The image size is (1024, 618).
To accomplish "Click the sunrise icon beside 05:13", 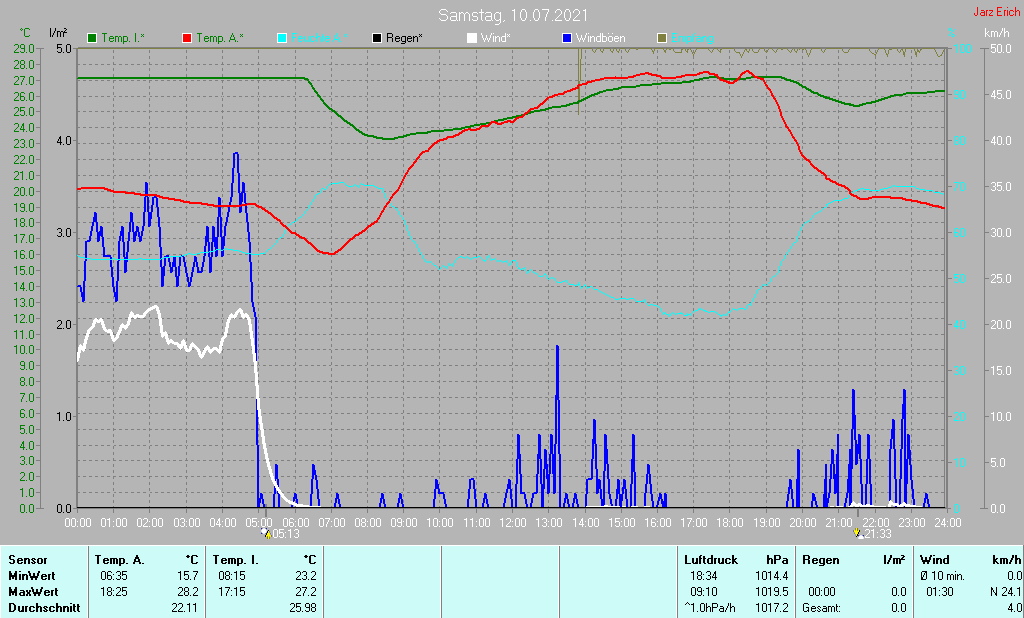I will click(x=266, y=533).
